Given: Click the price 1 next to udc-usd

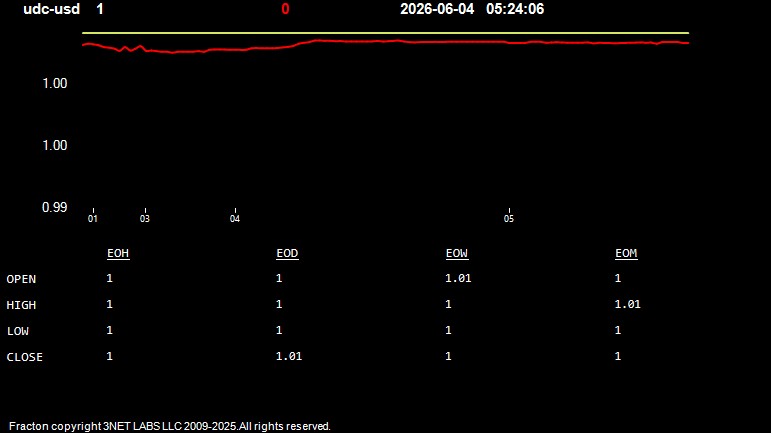Looking at the screenshot, I should point(100,9).
